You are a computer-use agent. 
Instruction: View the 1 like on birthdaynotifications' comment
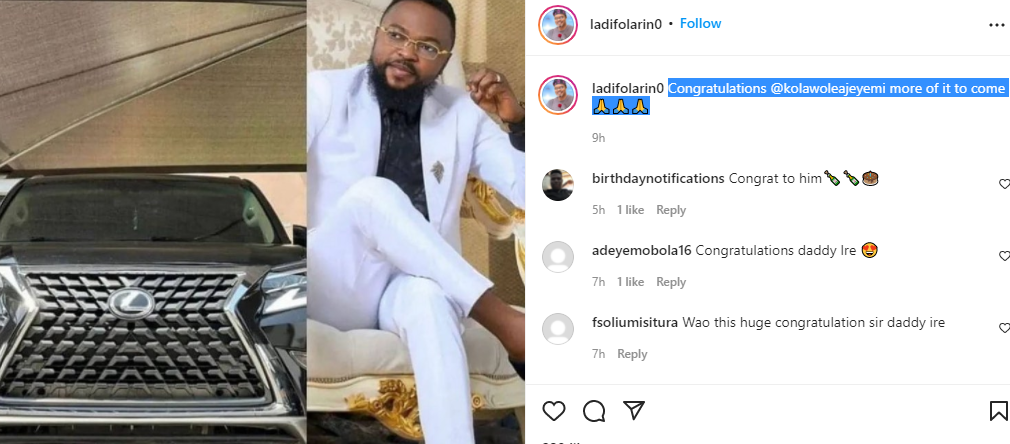coord(630,210)
